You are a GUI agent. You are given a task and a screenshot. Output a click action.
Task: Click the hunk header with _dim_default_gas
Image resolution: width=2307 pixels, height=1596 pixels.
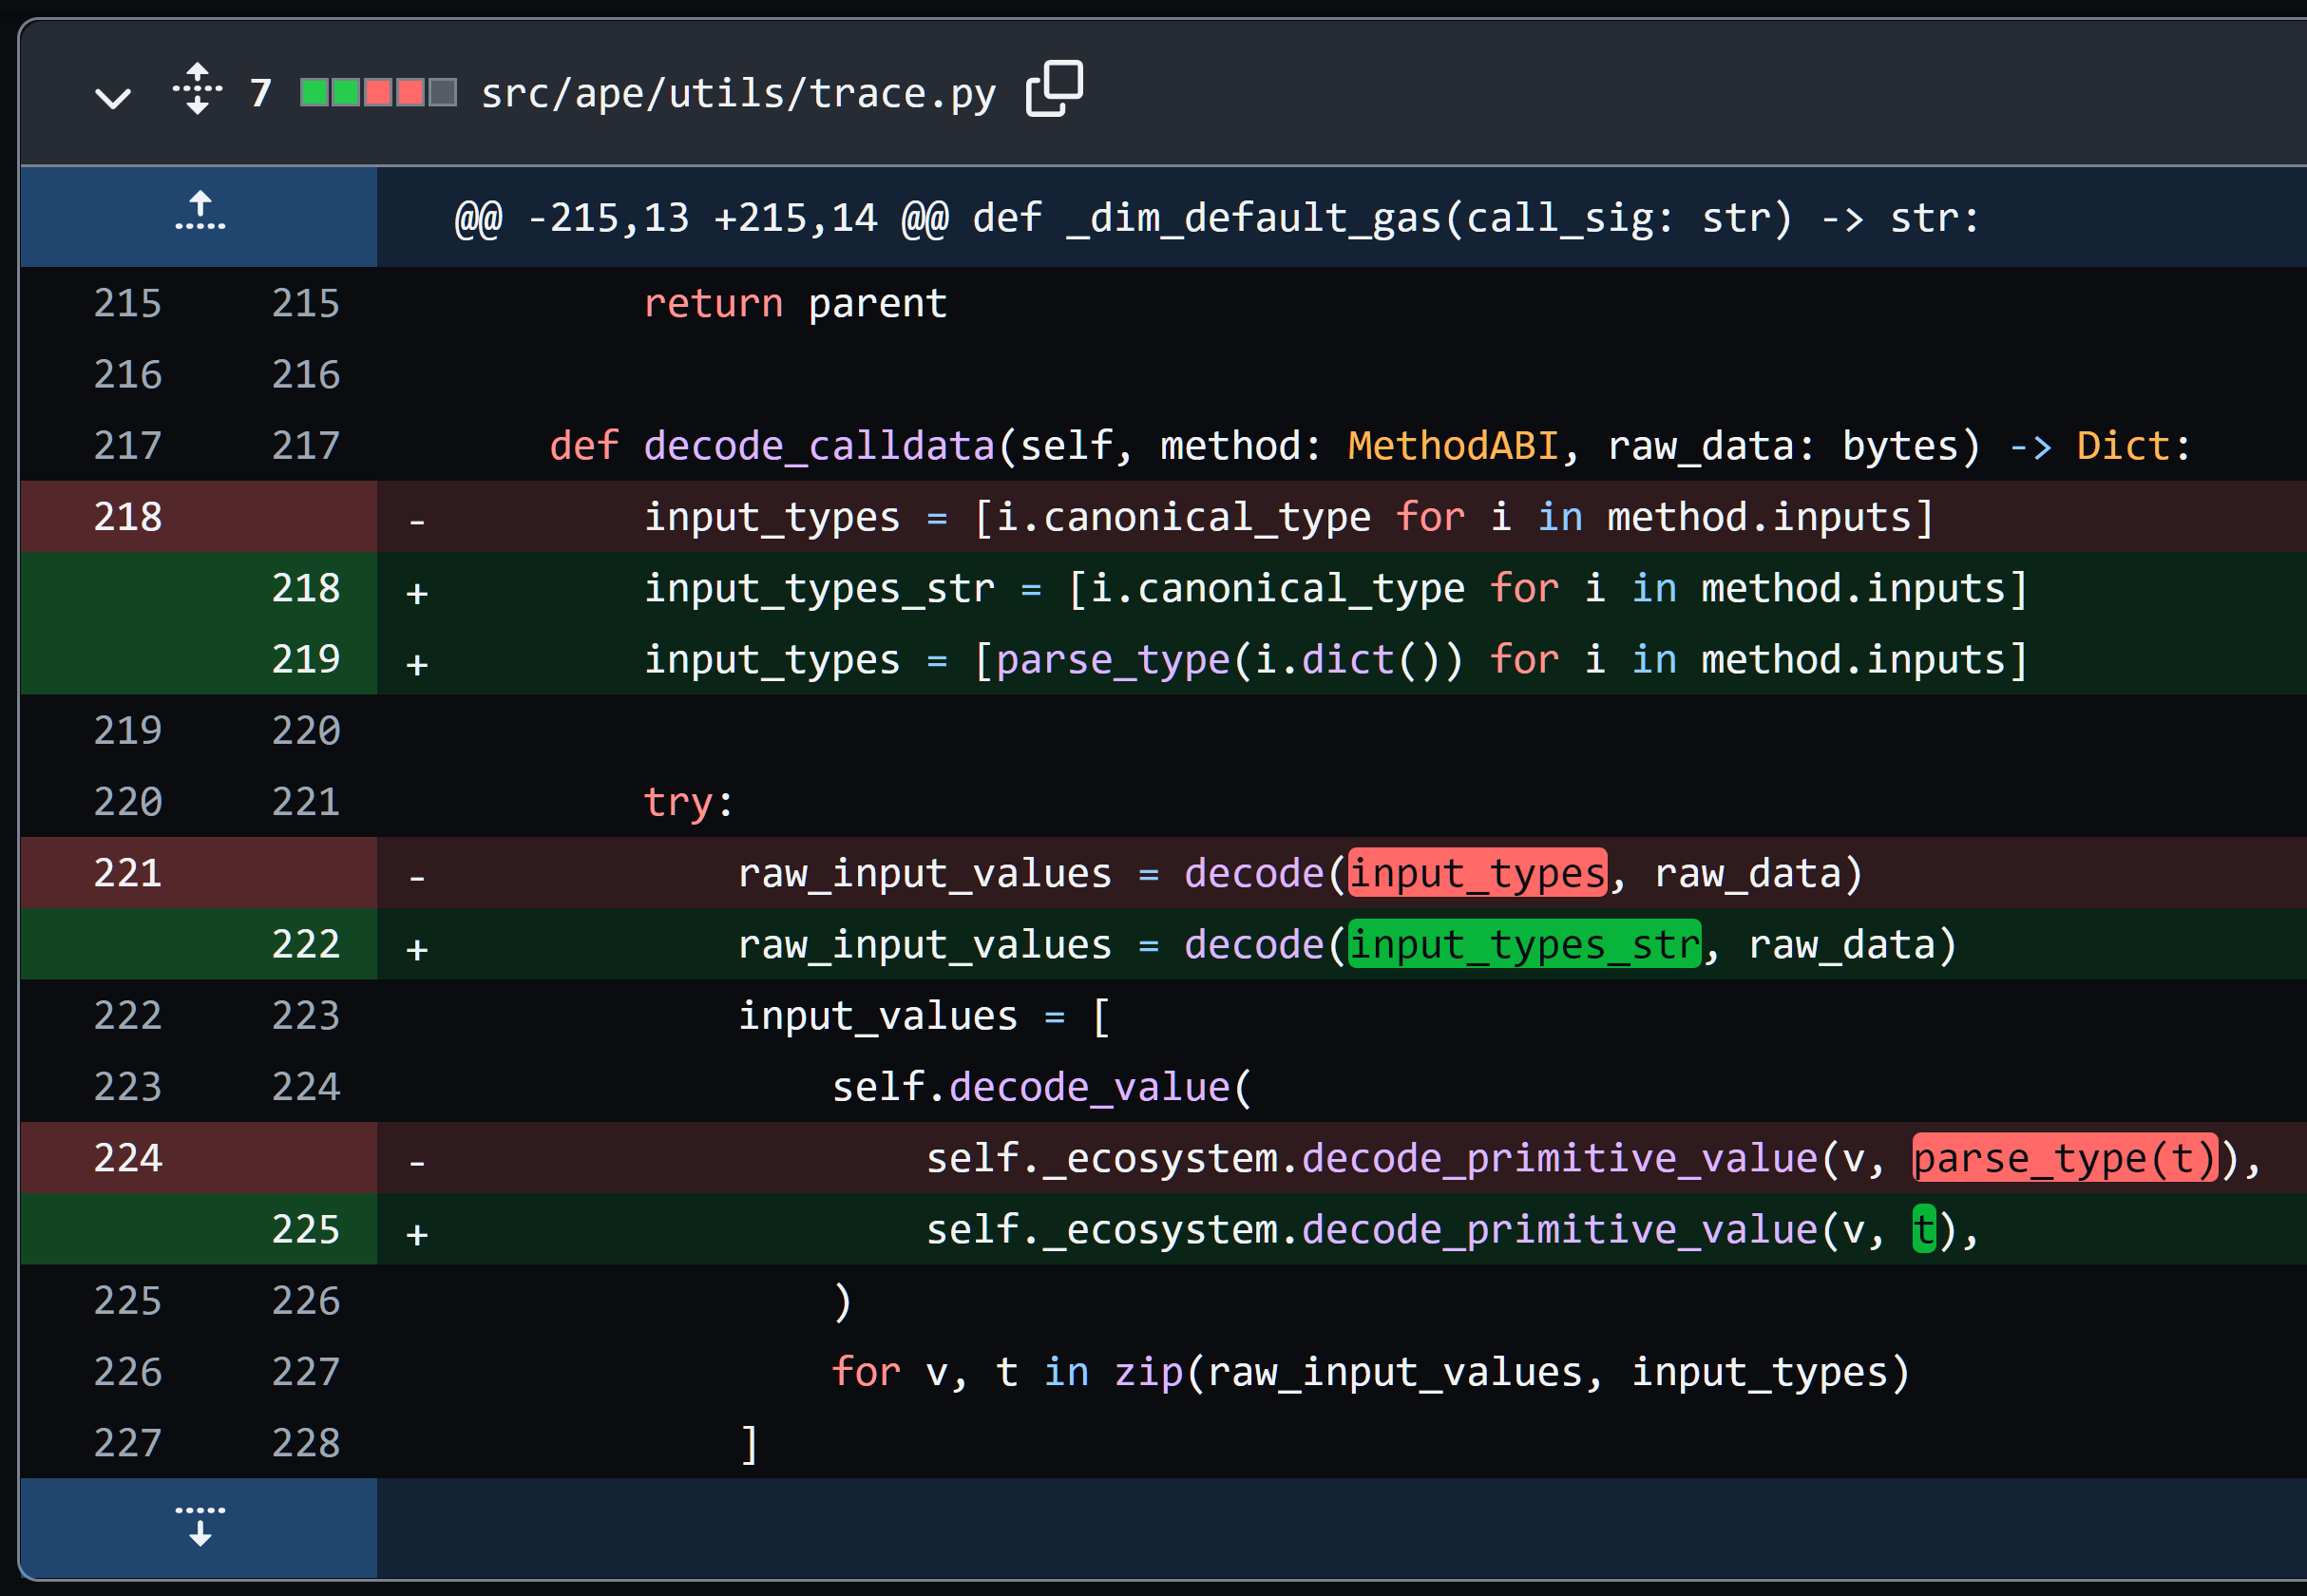pyautogui.click(x=1216, y=217)
